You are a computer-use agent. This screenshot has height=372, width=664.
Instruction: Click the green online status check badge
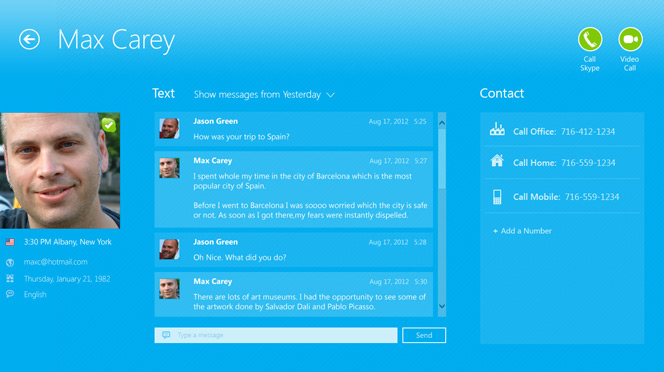click(109, 125)
